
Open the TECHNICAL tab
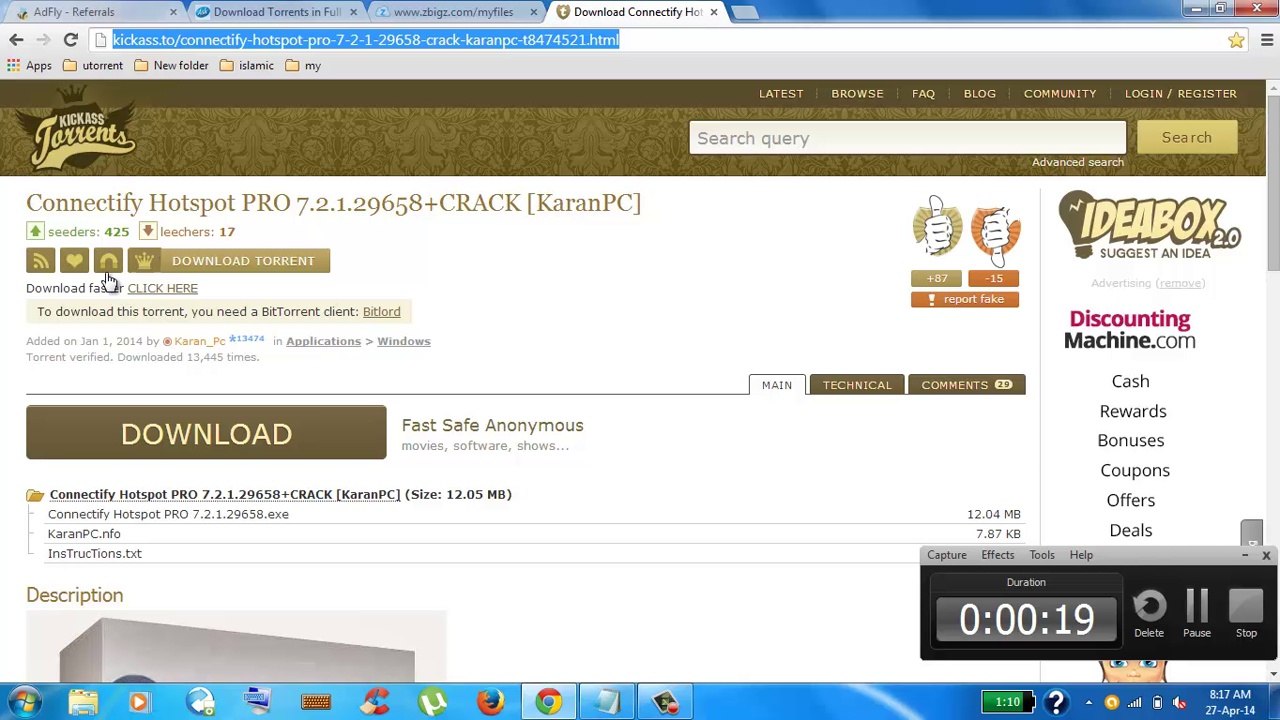point(857,385)
